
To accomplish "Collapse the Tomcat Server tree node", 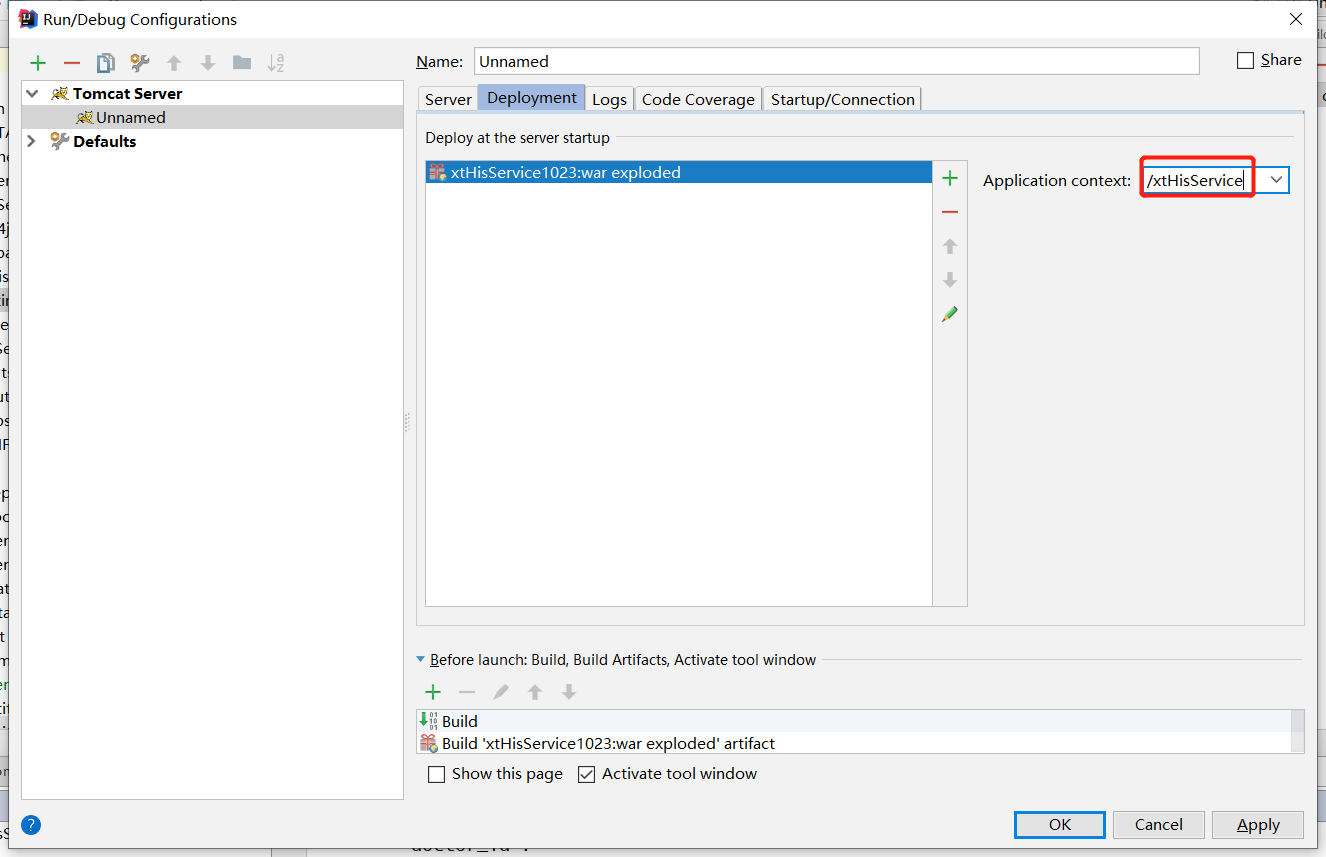I will coord(32,93).
